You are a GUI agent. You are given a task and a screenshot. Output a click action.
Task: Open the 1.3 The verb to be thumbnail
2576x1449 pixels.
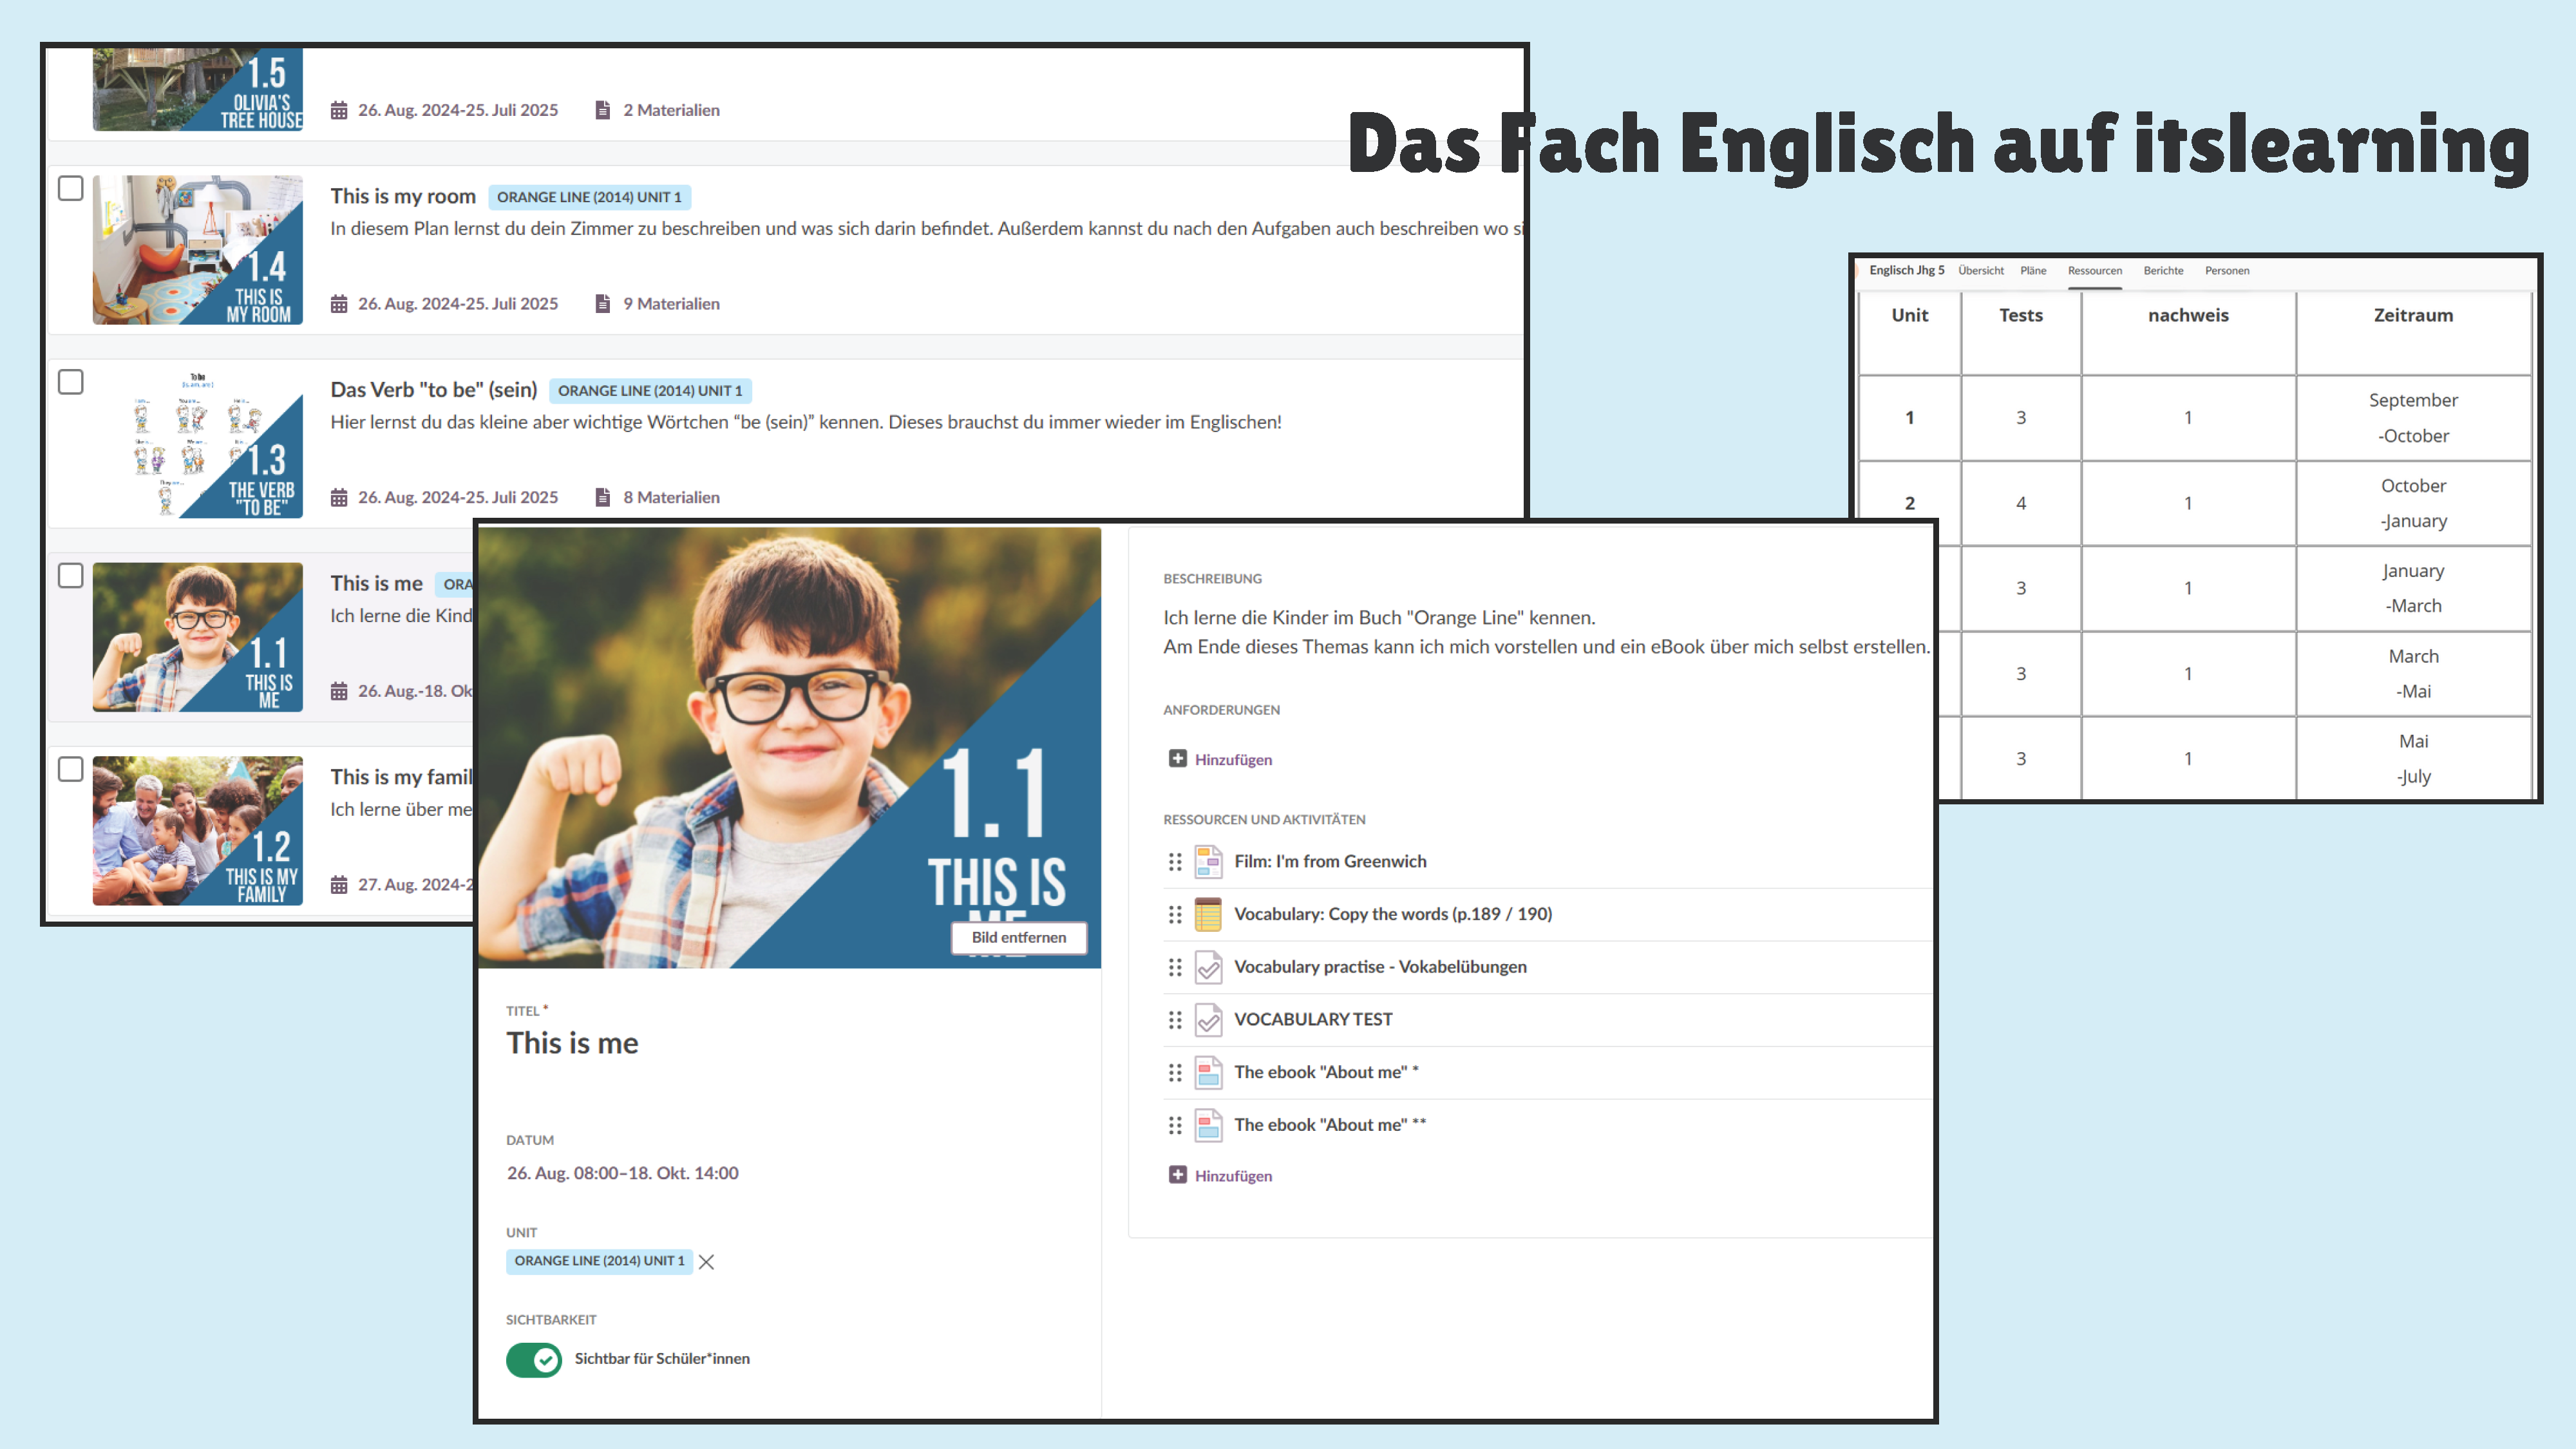197,443
